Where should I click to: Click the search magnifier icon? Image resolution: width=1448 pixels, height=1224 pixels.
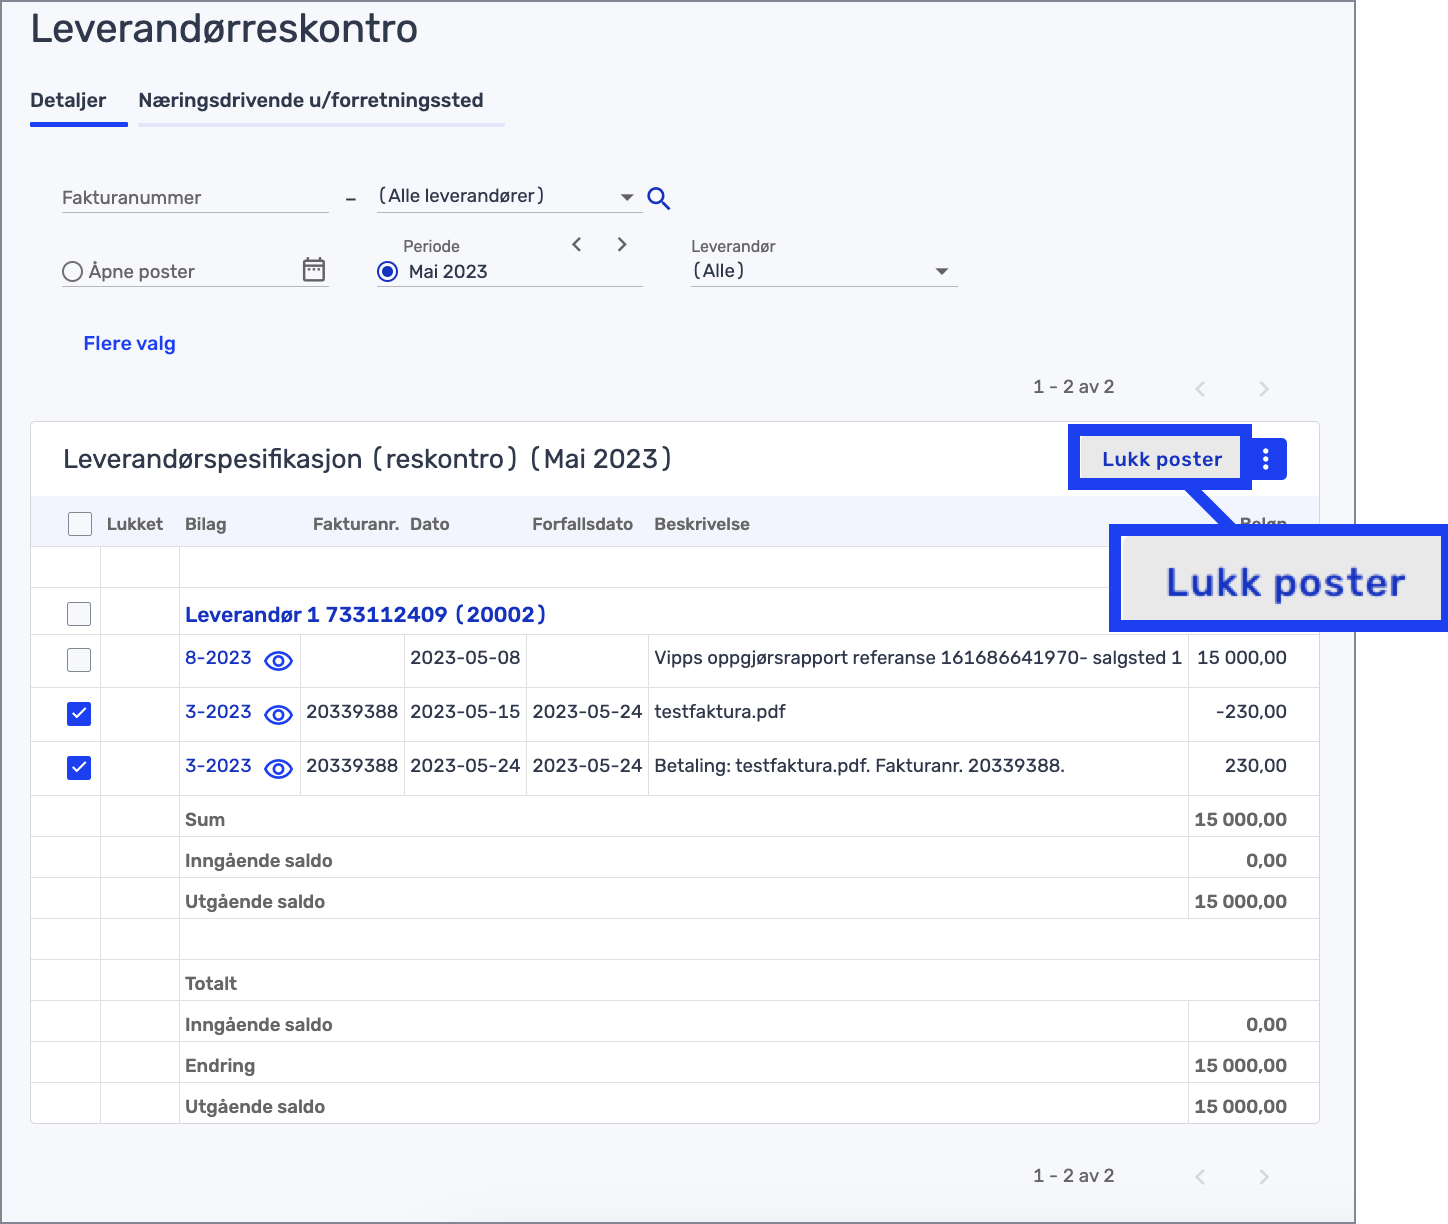[659, 198]
